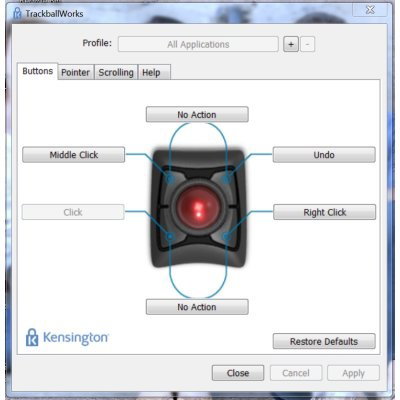
Task: Click the TrackballWorks title bar lock icon
Action: point(17,13)
